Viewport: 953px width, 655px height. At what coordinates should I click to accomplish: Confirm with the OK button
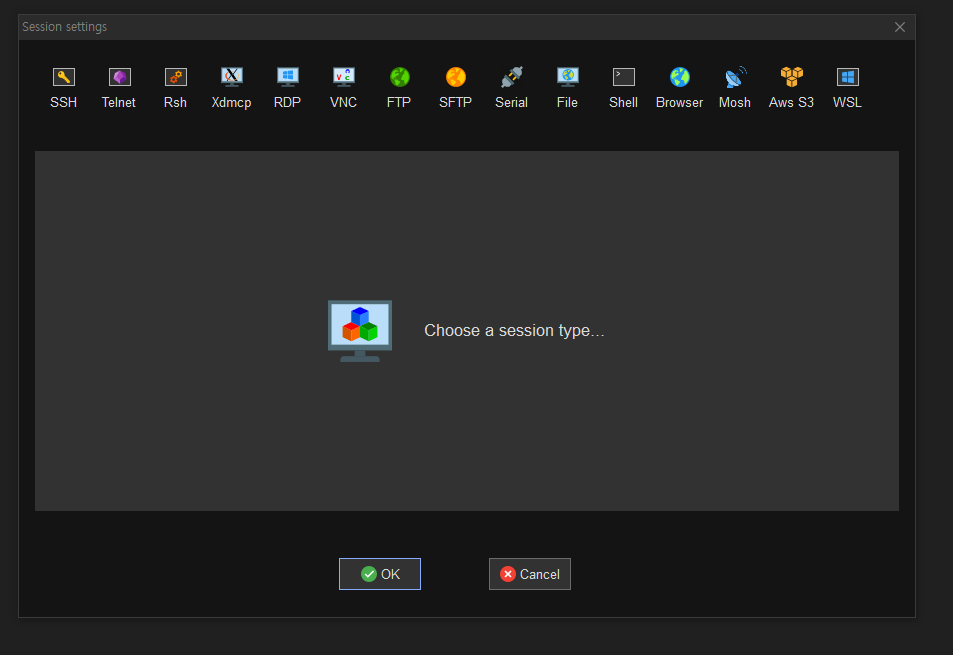[x=380, y=574]
